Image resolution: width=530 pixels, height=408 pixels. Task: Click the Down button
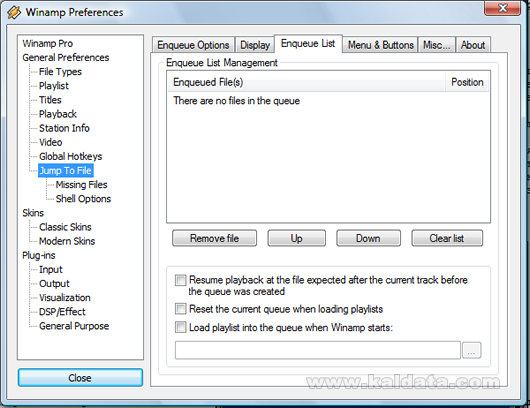coord(368,238)
